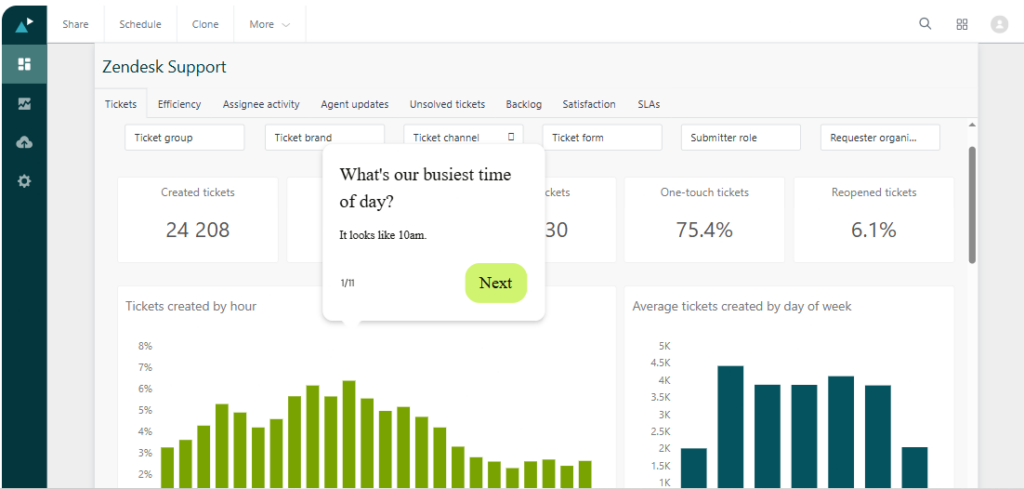This screenshot has height=489, width=1024.
Task: Expand the More dropdown menu
Action: coord(270,24)
